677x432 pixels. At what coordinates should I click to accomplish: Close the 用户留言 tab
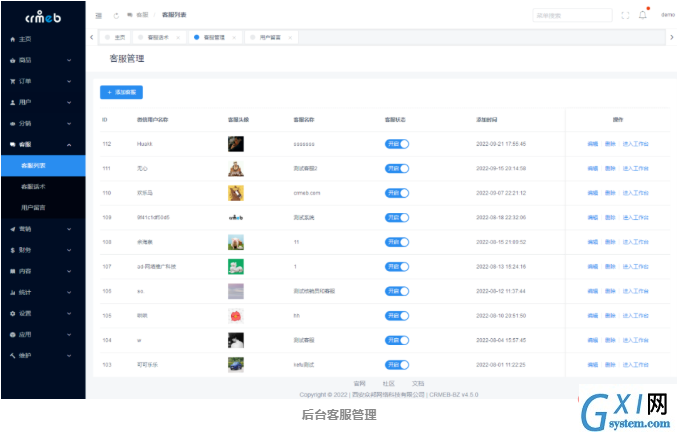(290, 38)
